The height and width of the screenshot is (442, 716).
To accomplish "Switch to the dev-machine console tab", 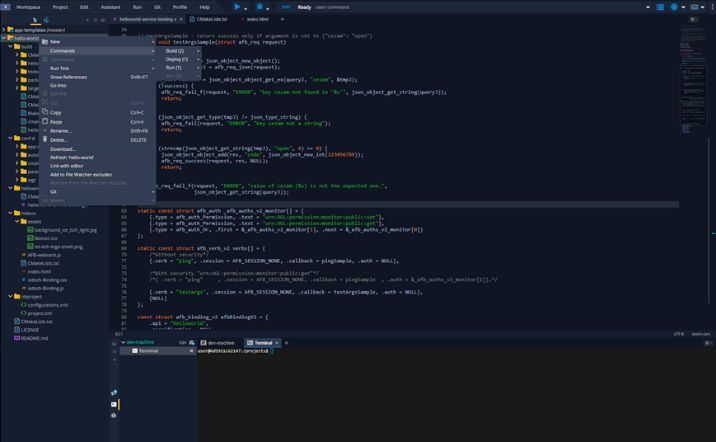I will tap(218, 342).
